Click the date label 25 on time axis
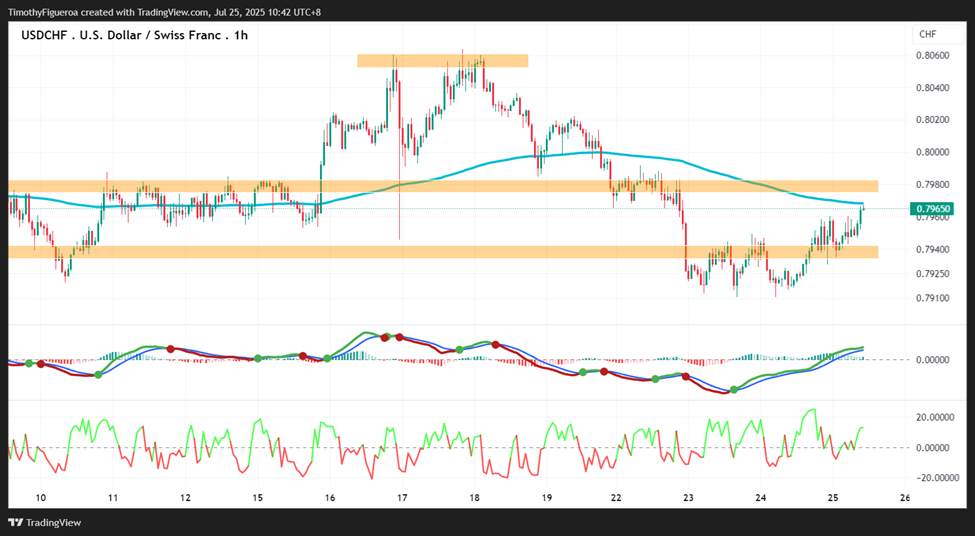Viewport: 975px width, 536px height. coord(833,498)
